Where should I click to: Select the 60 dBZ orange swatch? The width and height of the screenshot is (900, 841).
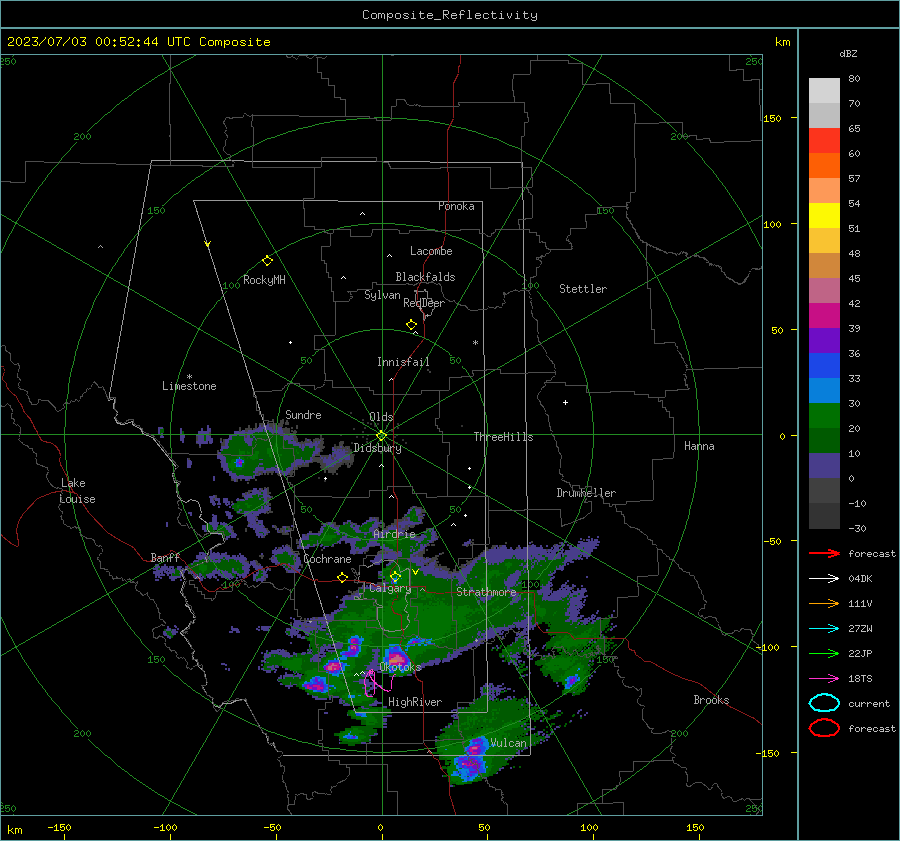[824, 166]
